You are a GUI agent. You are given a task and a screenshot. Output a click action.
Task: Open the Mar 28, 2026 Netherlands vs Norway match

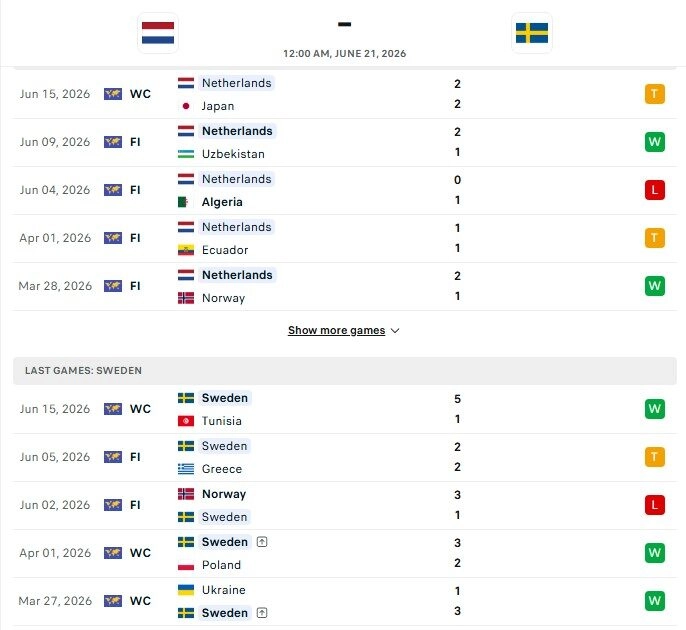[345, 287]
